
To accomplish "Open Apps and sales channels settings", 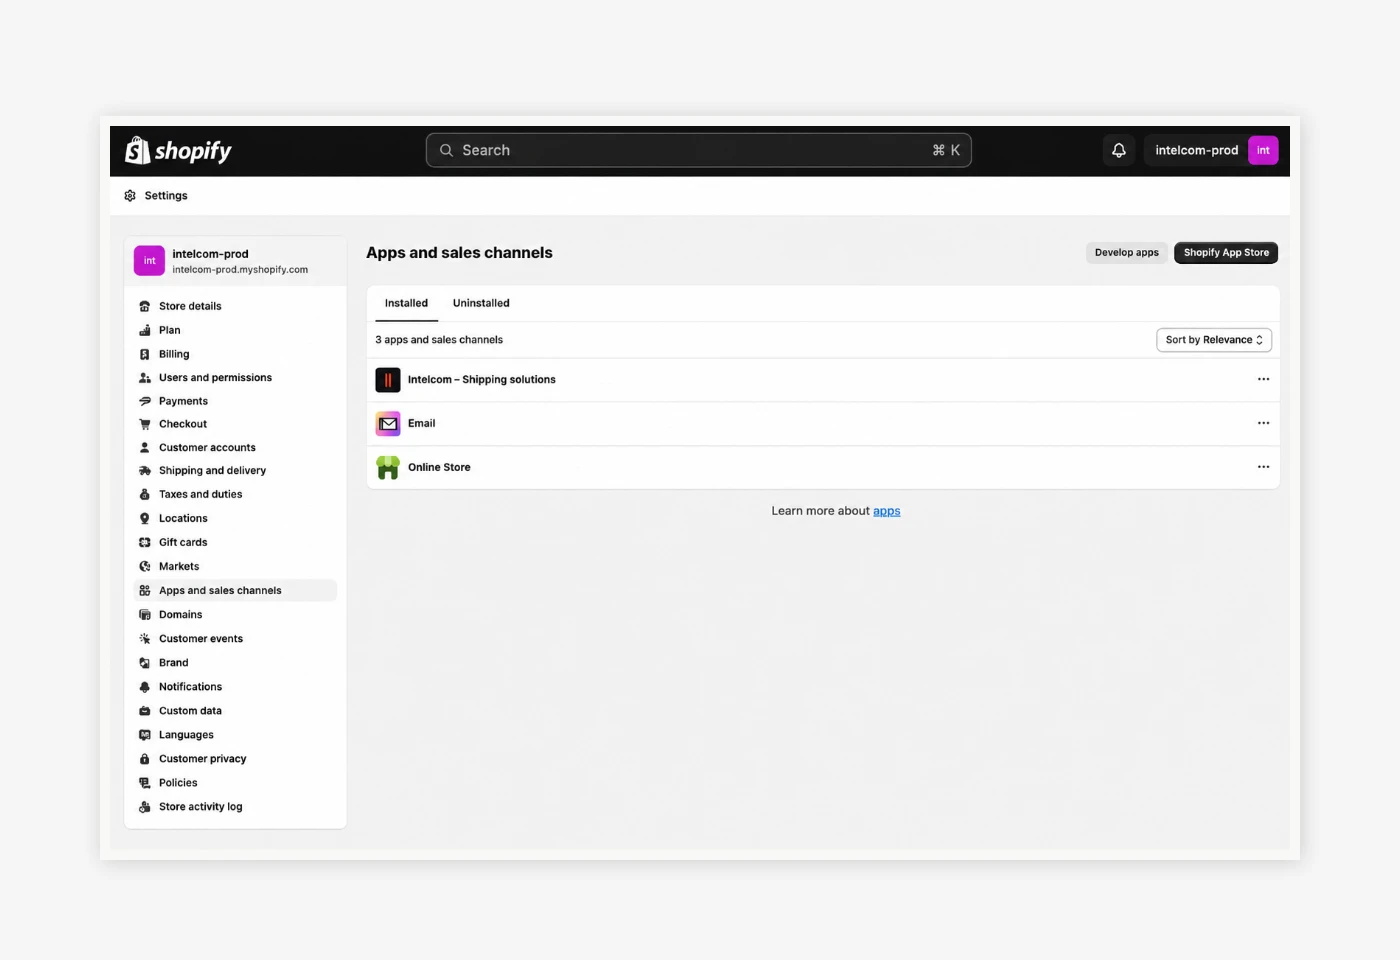I will click(x=235, y=591).
